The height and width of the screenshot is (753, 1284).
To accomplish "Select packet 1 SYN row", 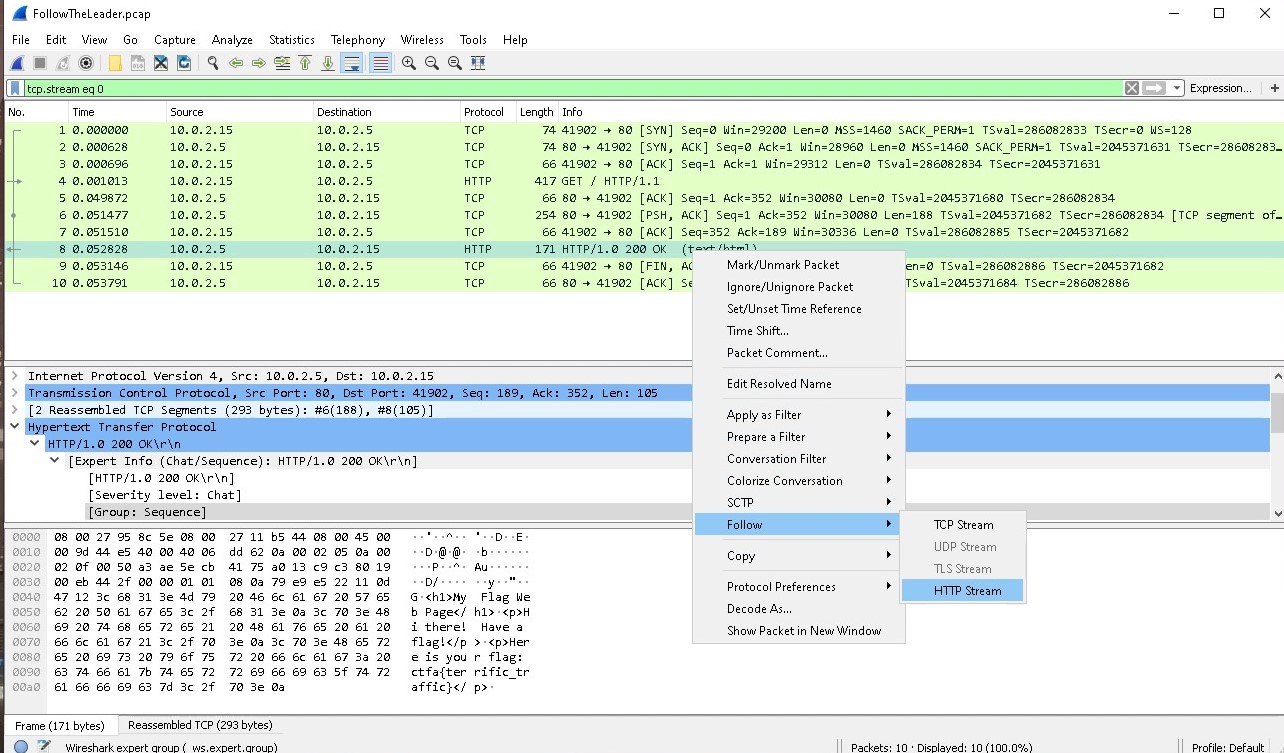I will 644,130.
